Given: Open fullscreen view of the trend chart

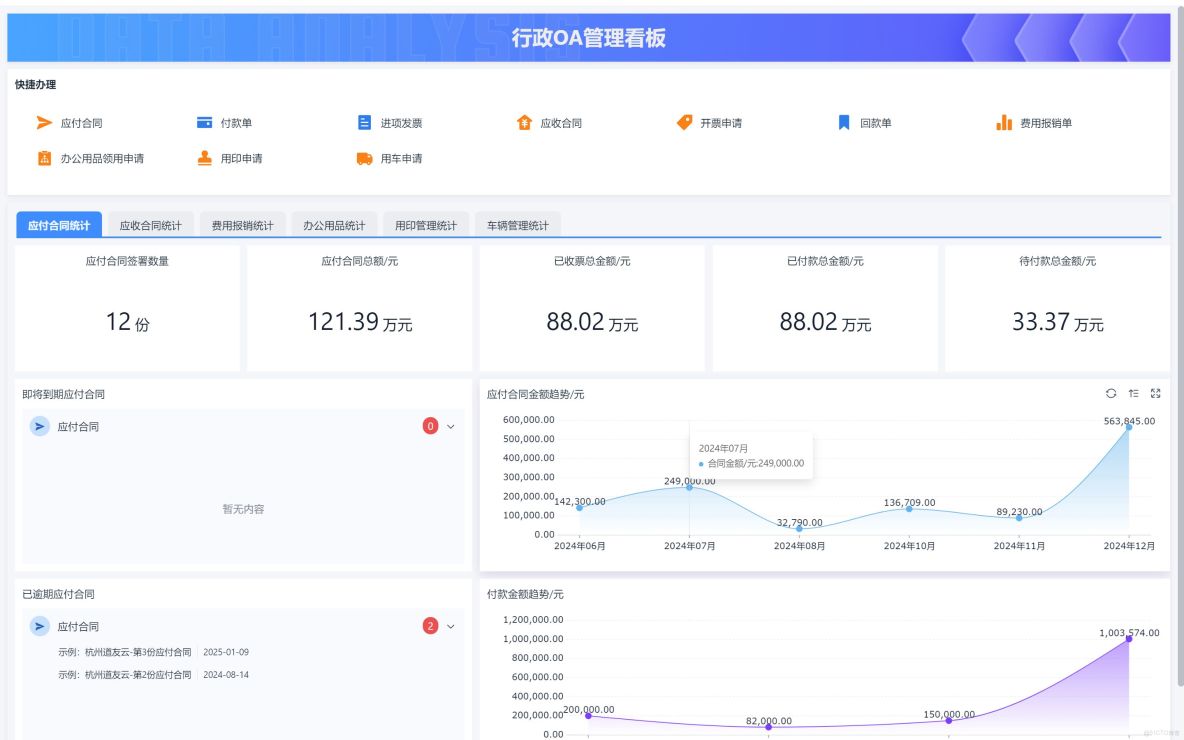Looking at the screenshot, I should (x=1156, y=393).
